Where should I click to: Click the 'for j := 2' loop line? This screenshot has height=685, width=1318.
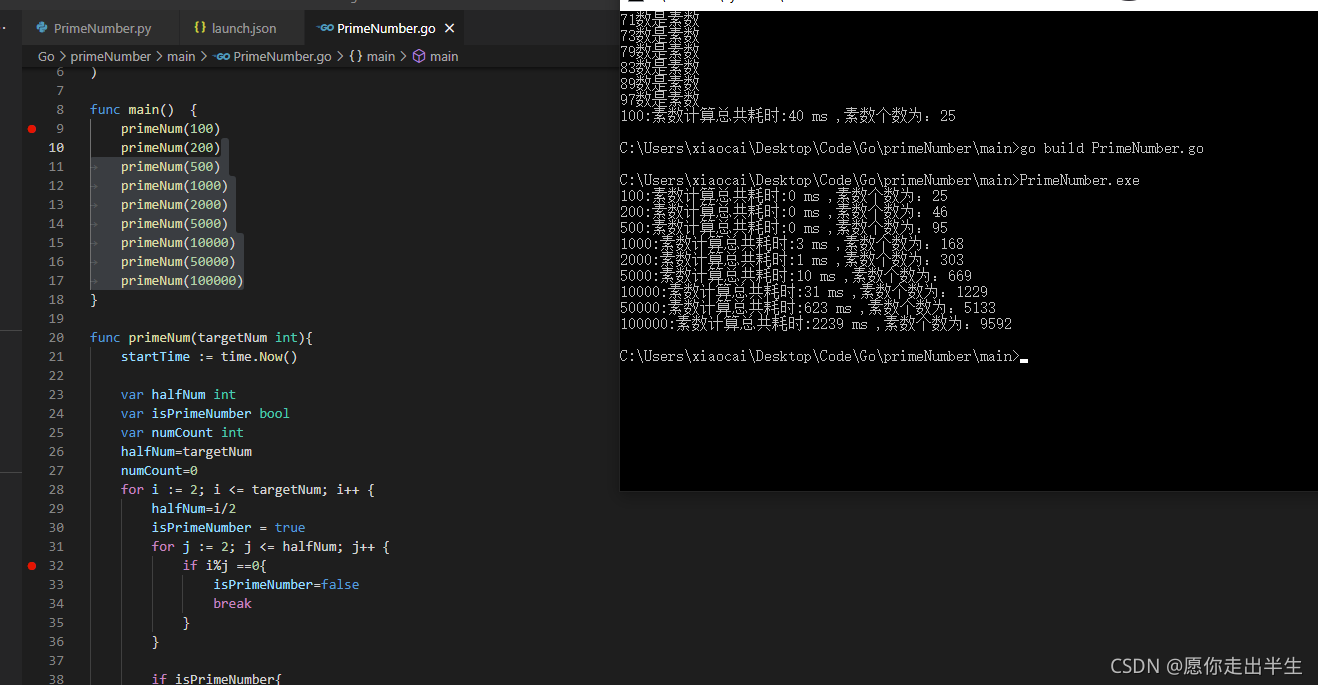coord(271,546)
